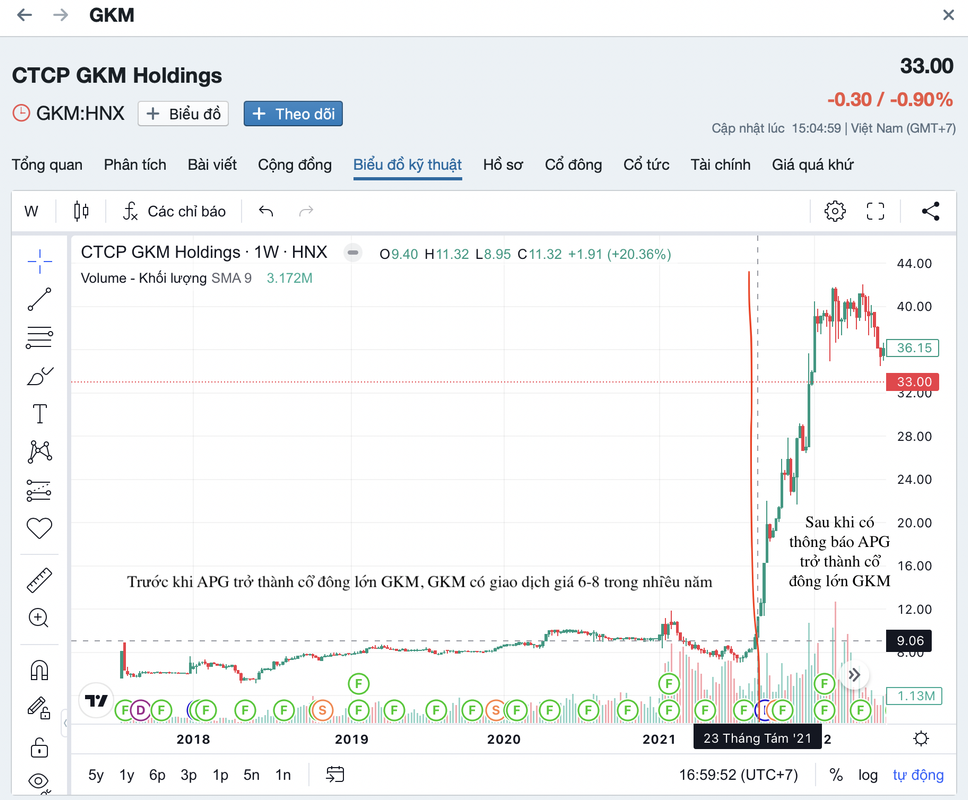968x800 pixels.
Task: Set range to 1y
Action: (127, 775)
